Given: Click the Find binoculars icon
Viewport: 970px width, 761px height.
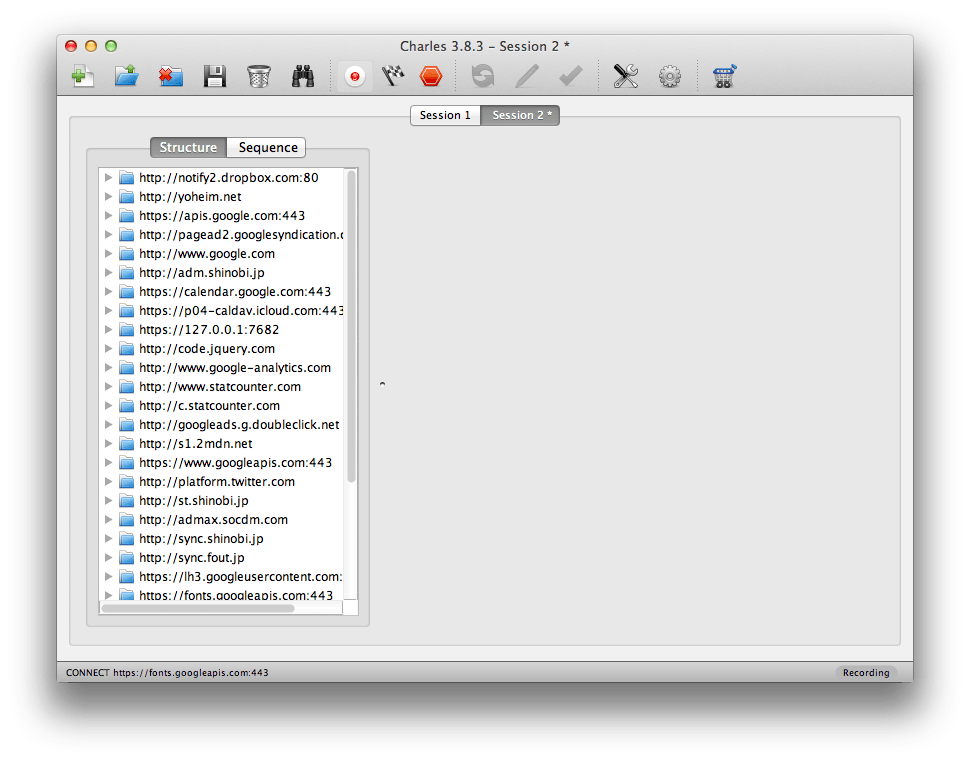Looking at the screenshot, I should [x=303, y=76].
